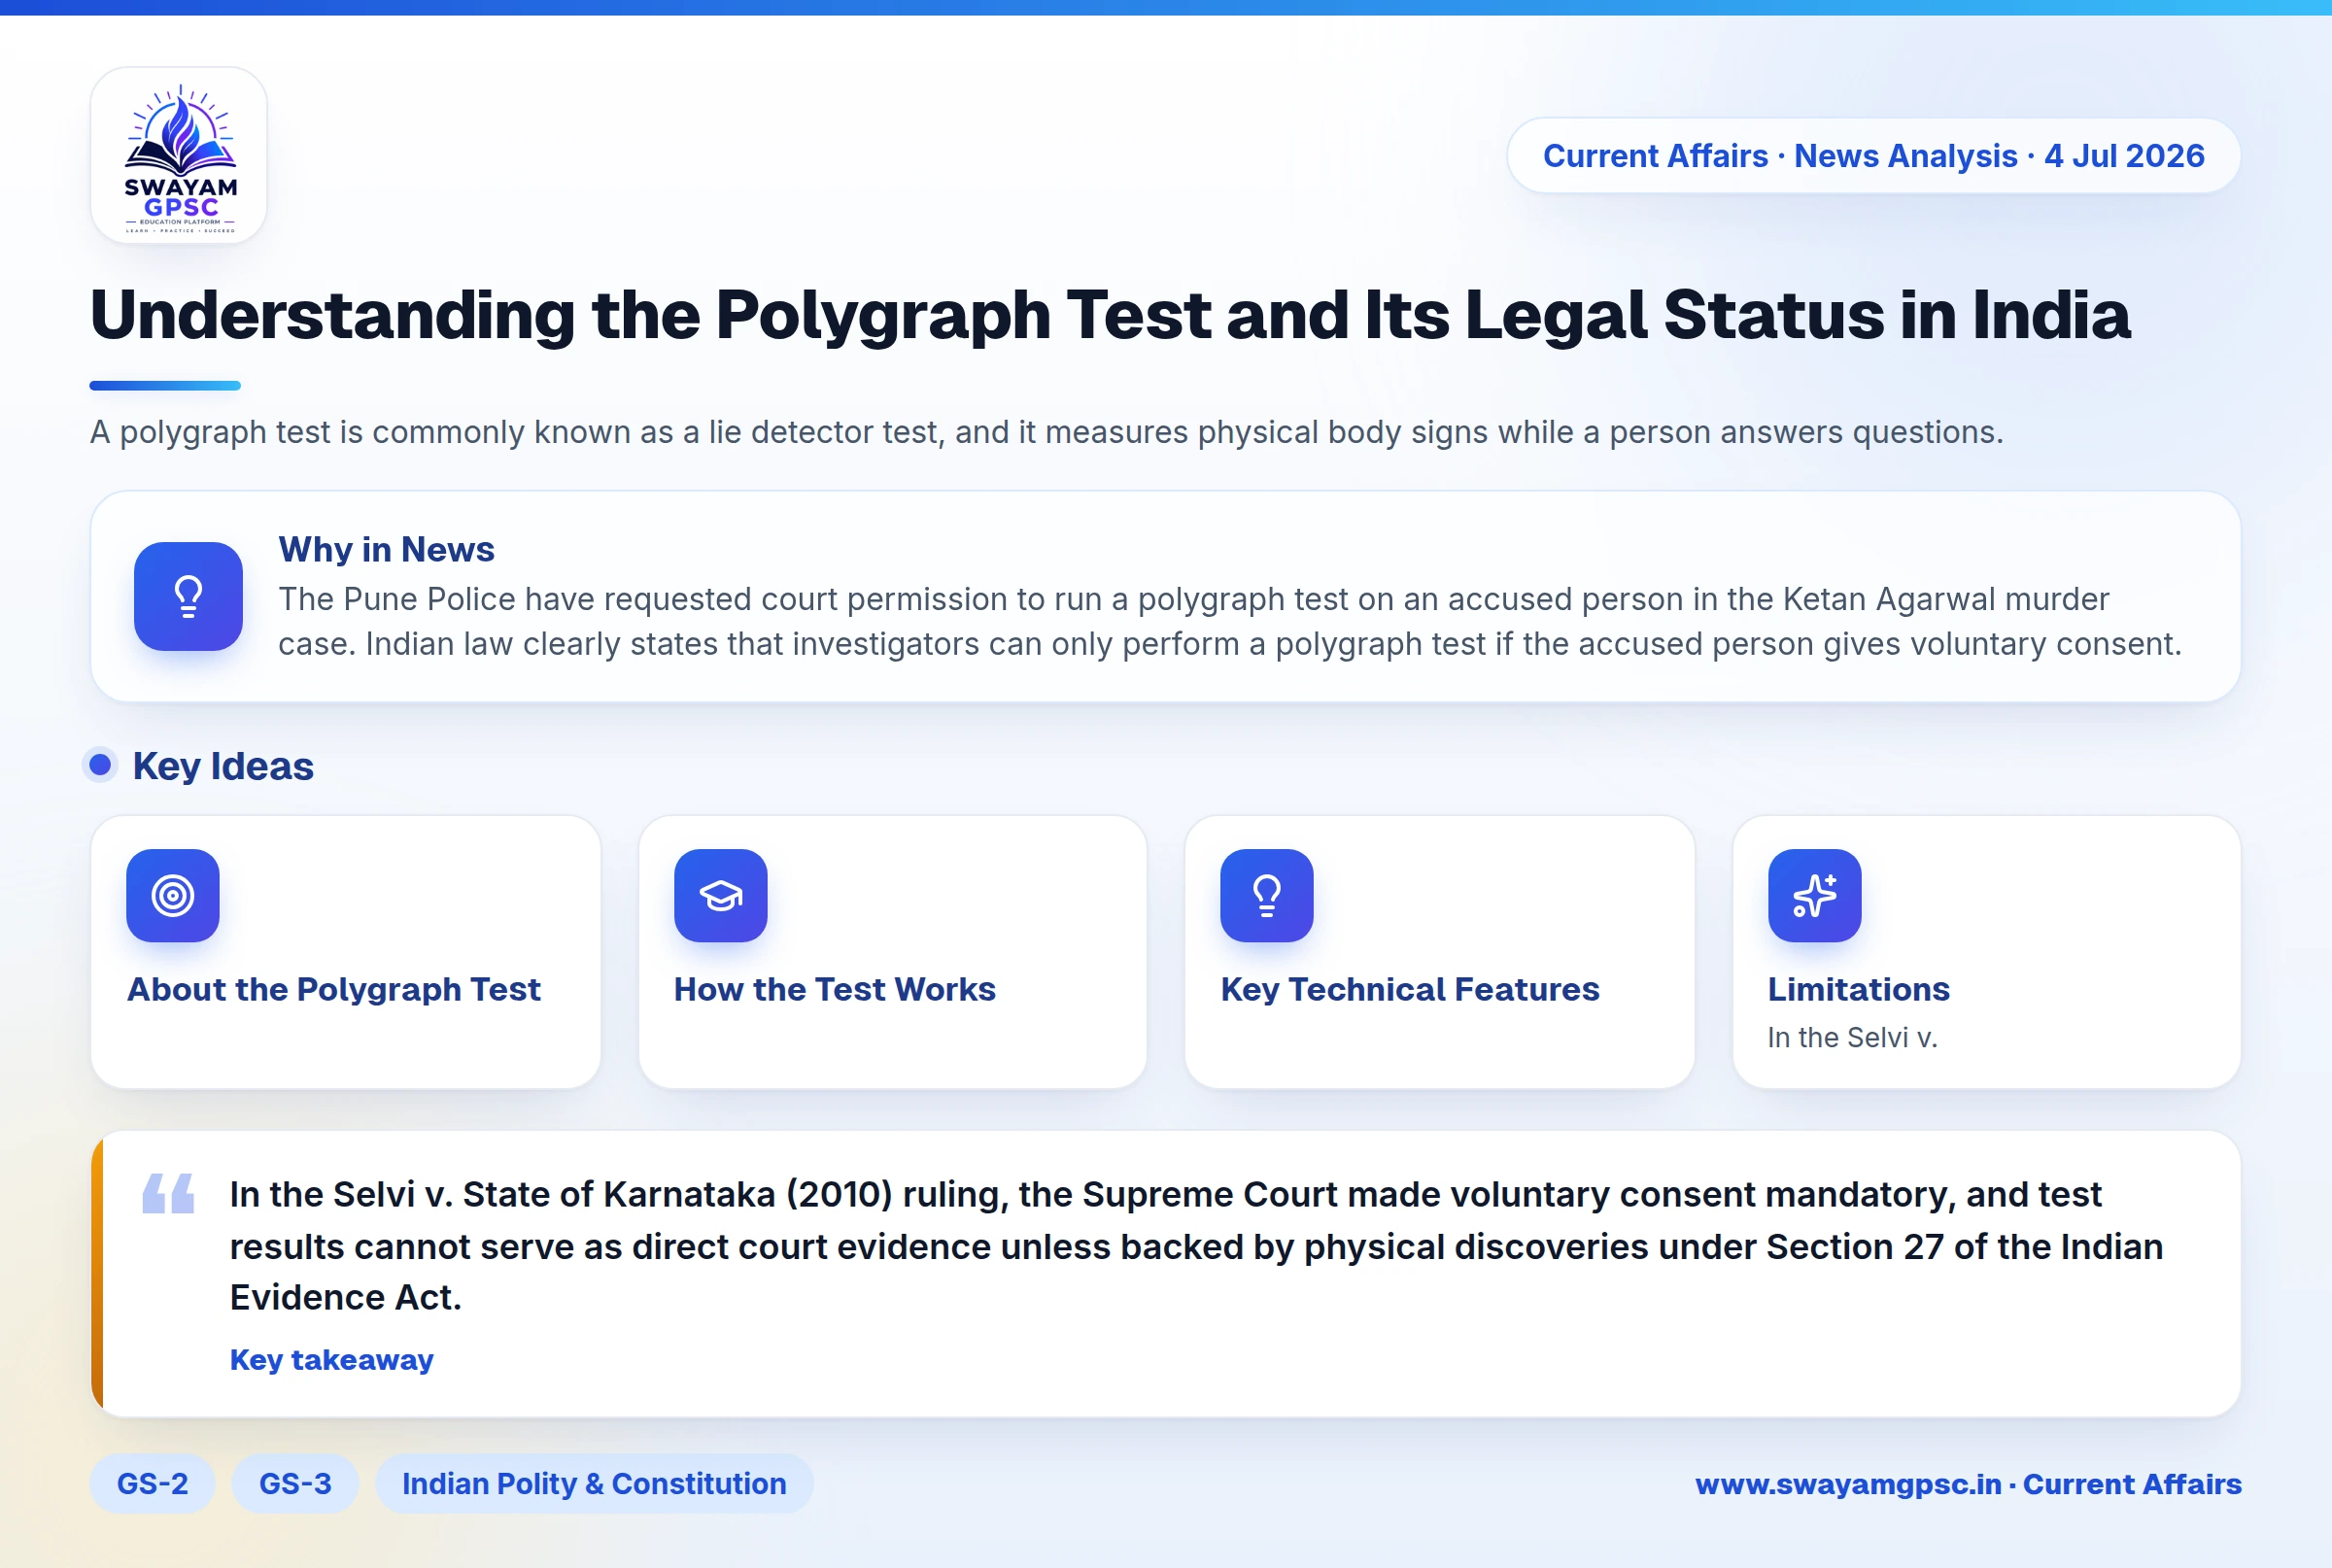Click the sparkles icon above Limitations

(1814, 895)
